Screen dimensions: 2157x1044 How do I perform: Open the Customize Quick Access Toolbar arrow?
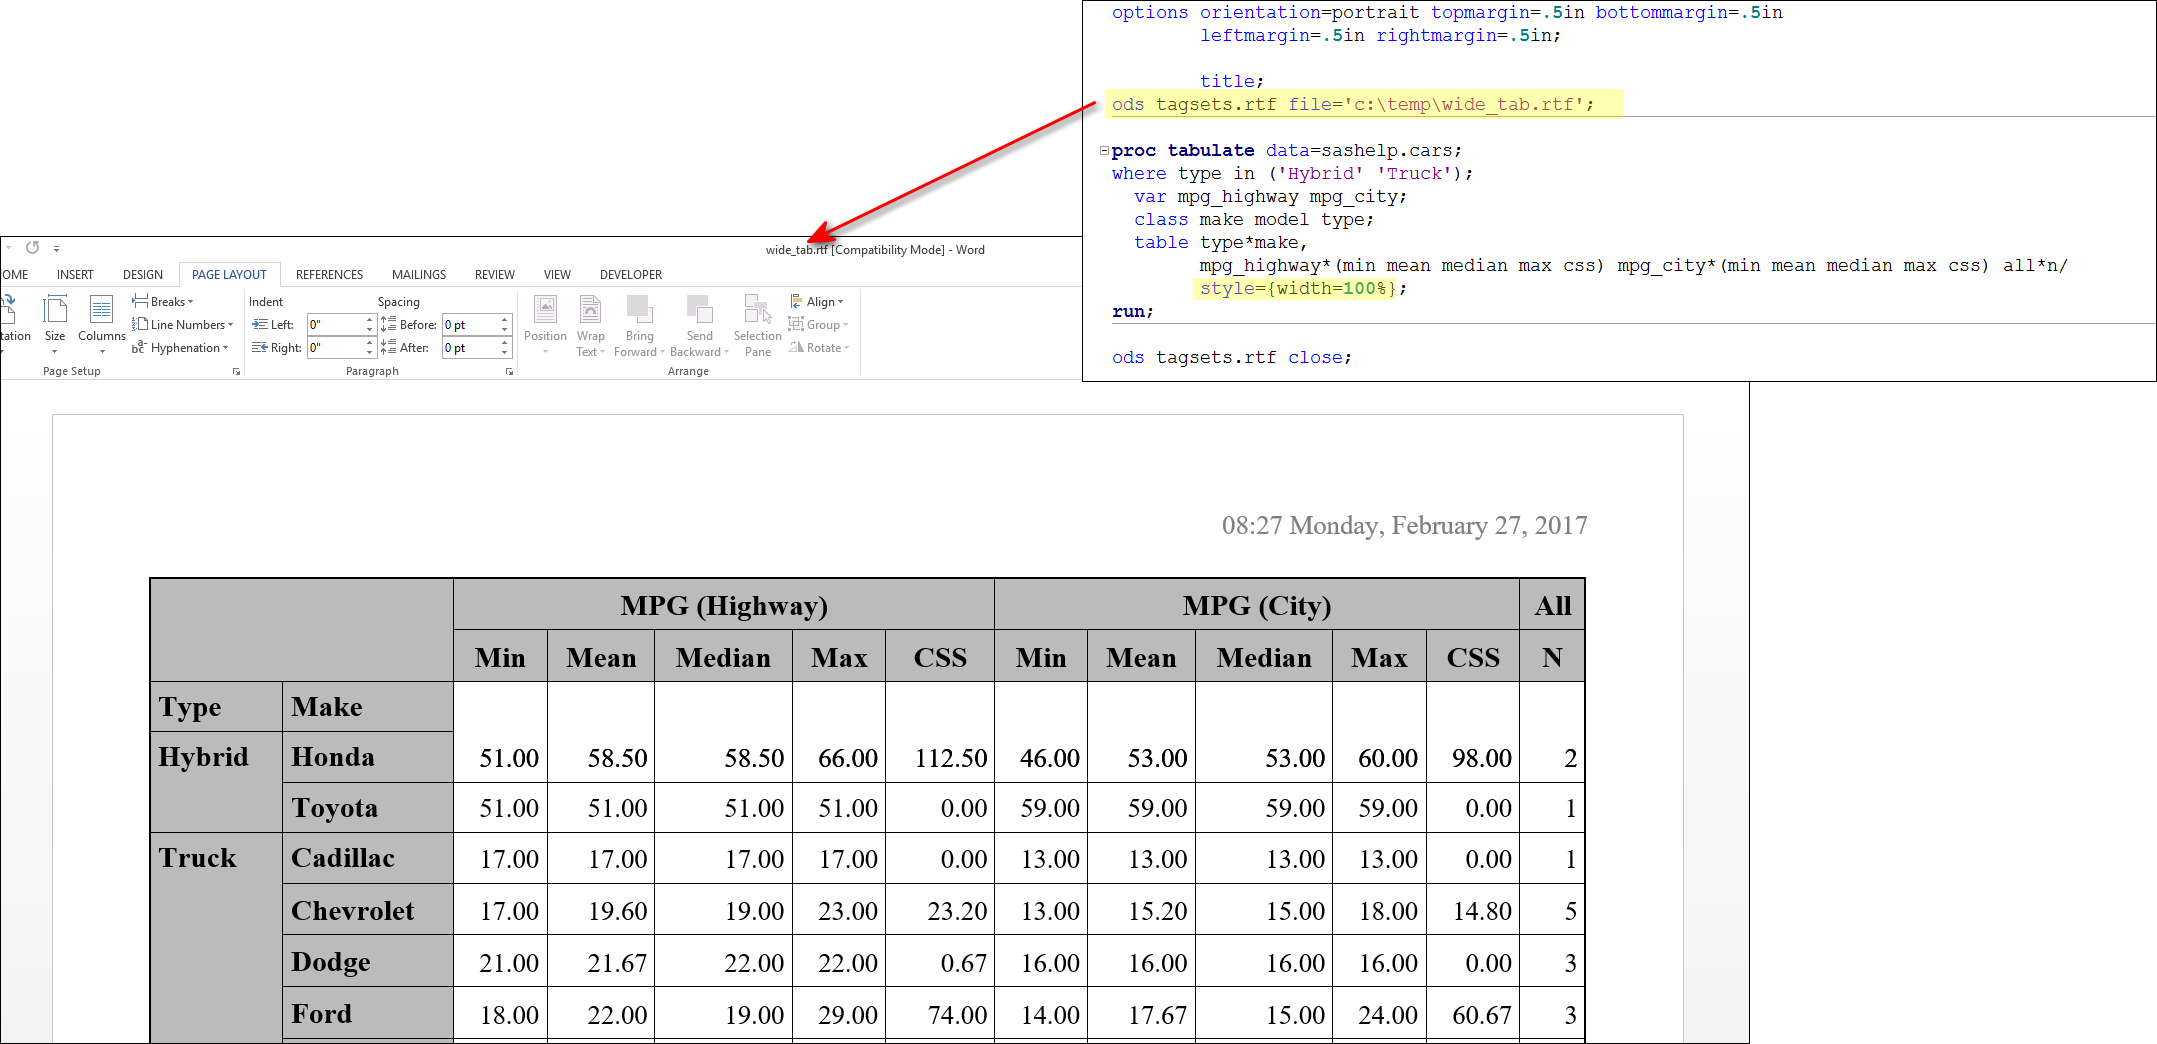coord(56,249)
